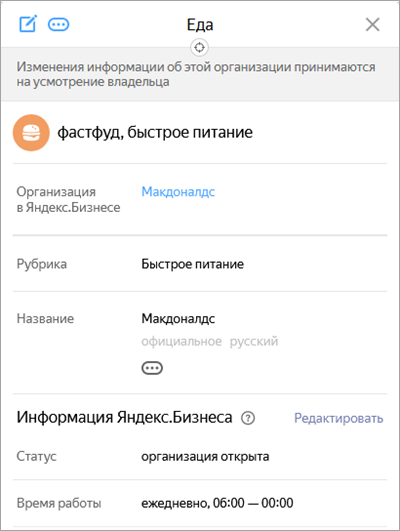
Task: Click the фастфуд, быстрое питание heading
Action: (155, 132)
